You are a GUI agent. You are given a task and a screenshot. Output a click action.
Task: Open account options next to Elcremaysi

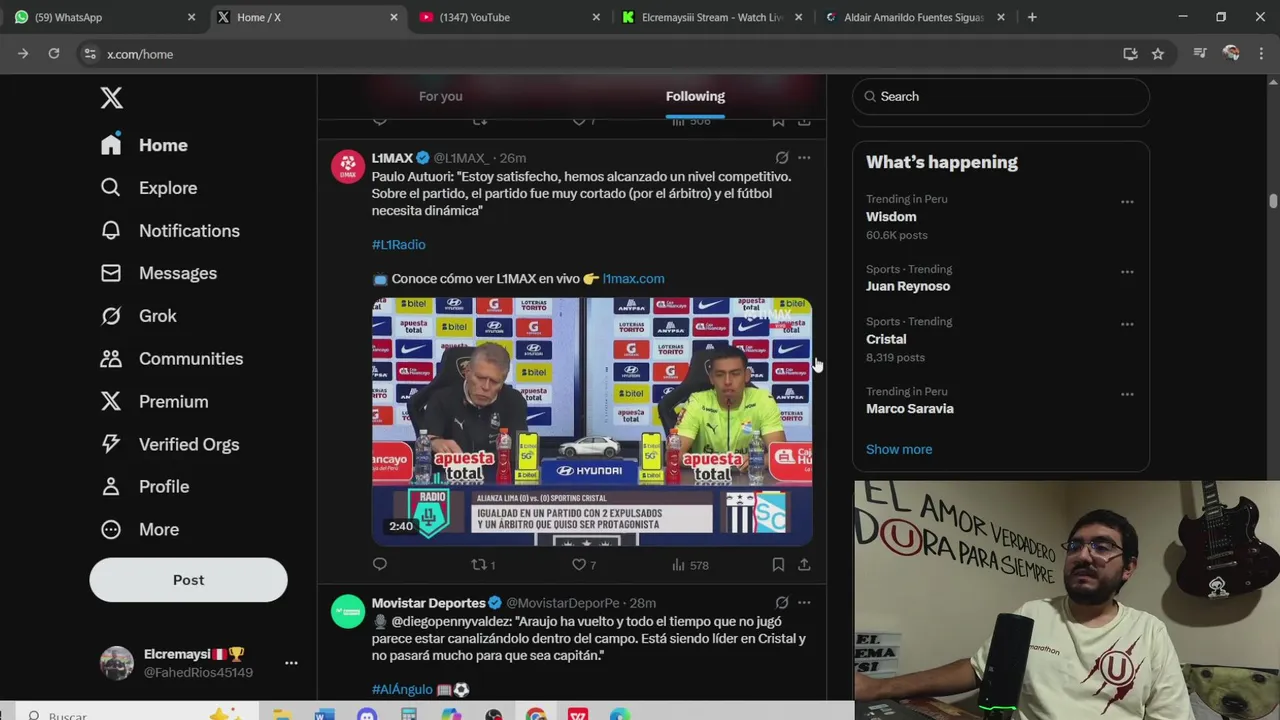[291, 663]
